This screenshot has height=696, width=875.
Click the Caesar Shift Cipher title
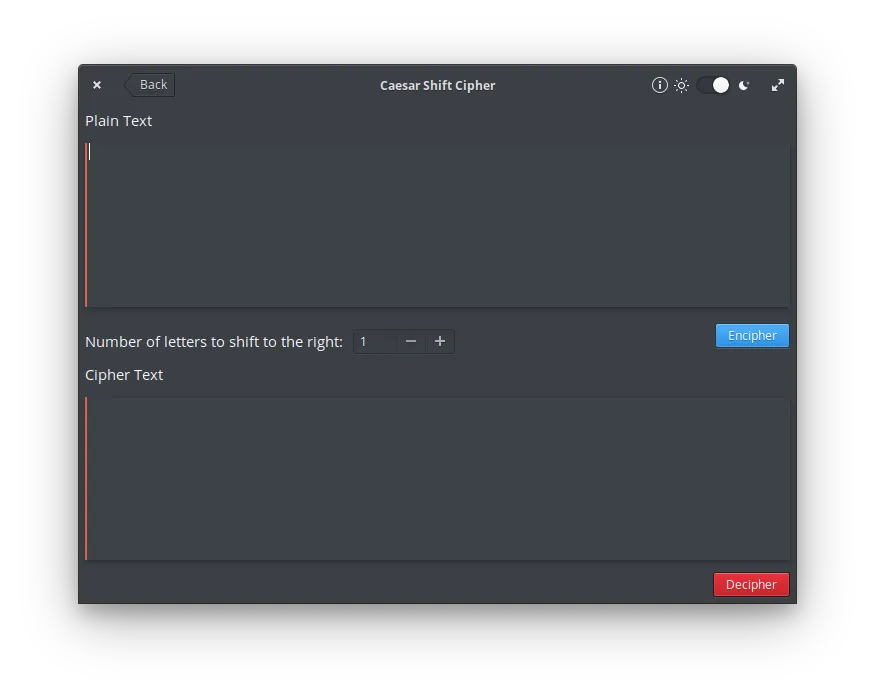(x=437, y=85)
